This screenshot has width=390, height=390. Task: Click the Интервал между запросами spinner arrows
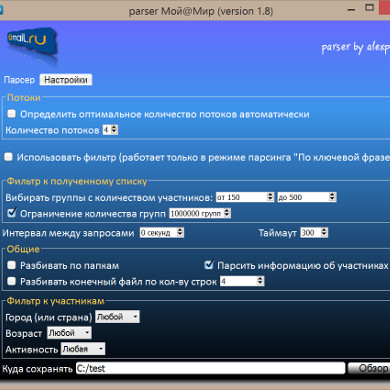tap(180, 232)
